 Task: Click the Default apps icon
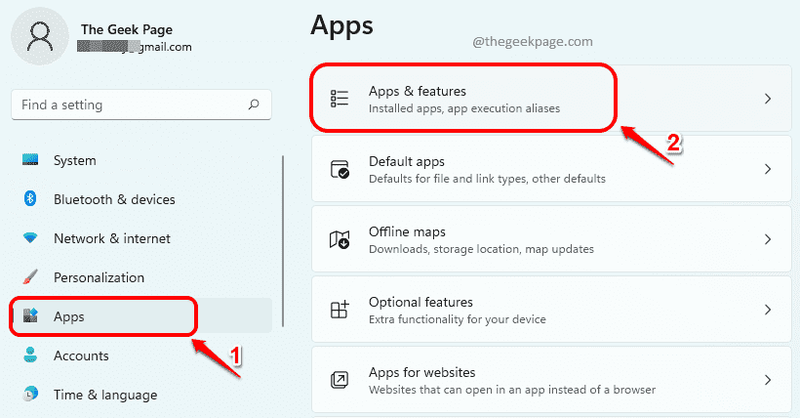(339, 169)
